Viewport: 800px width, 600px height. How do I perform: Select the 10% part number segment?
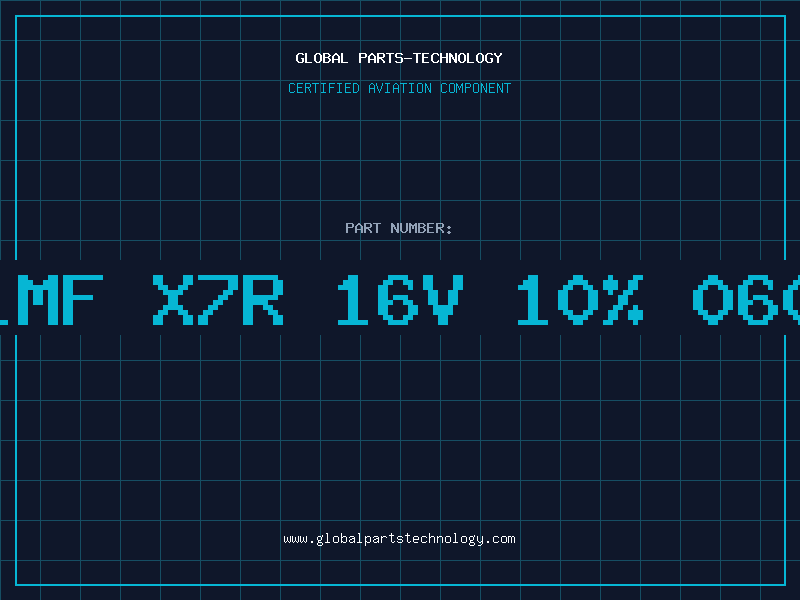point(580,299)
